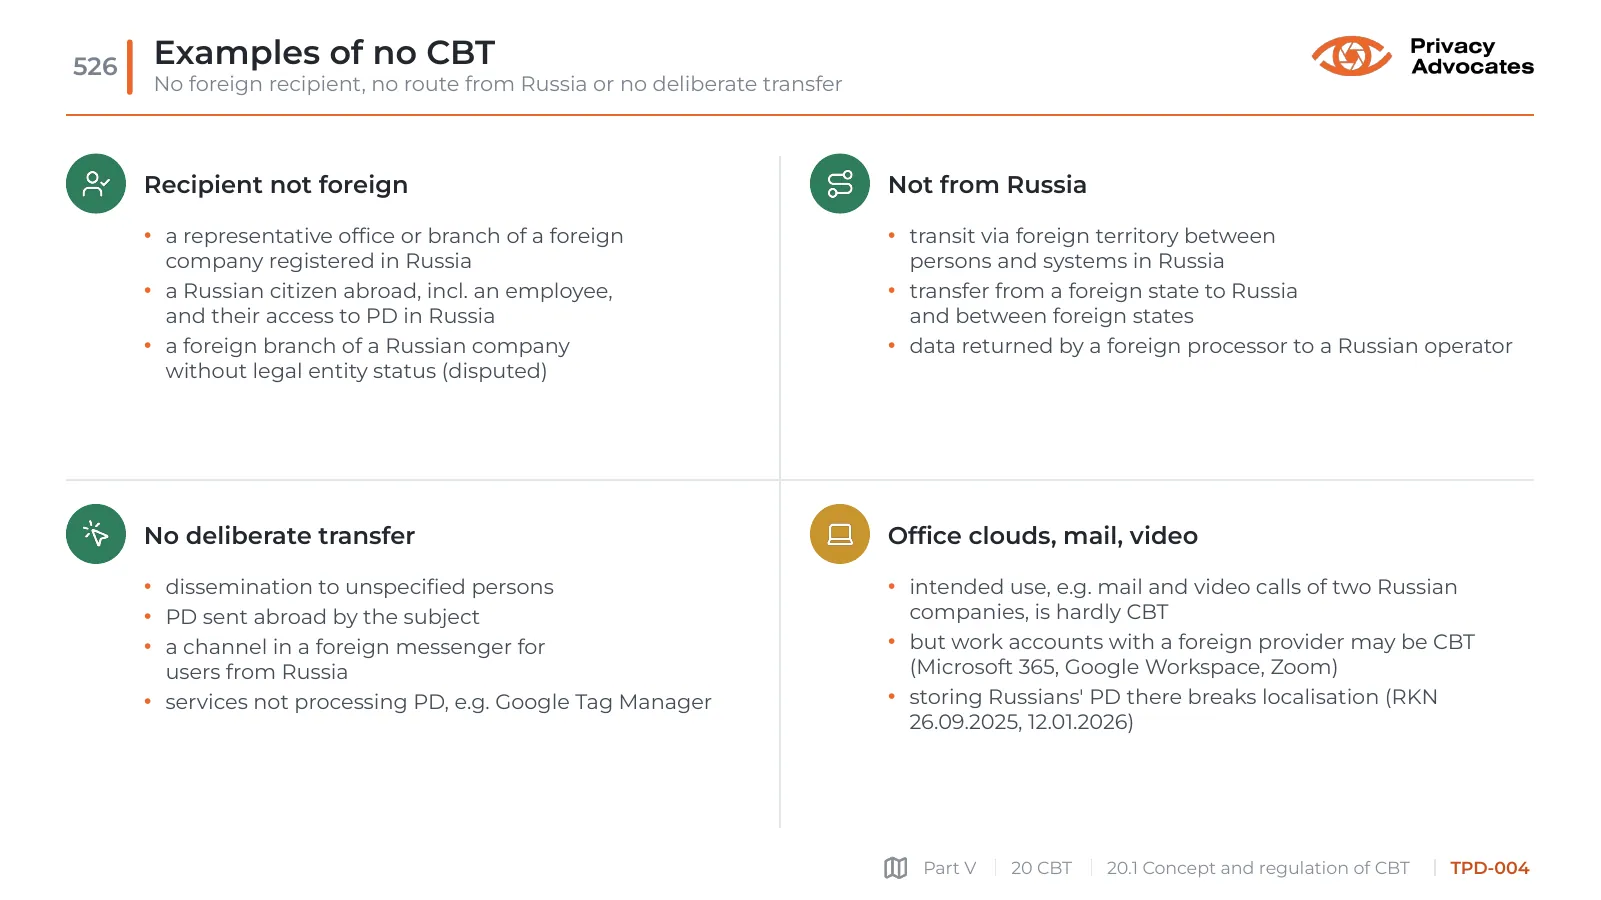The height and width of the screenshot is (900, 1601).
Task: Open 20.1 Concept and regulation of CBT breadcrumb
Action: [1258, 868]
